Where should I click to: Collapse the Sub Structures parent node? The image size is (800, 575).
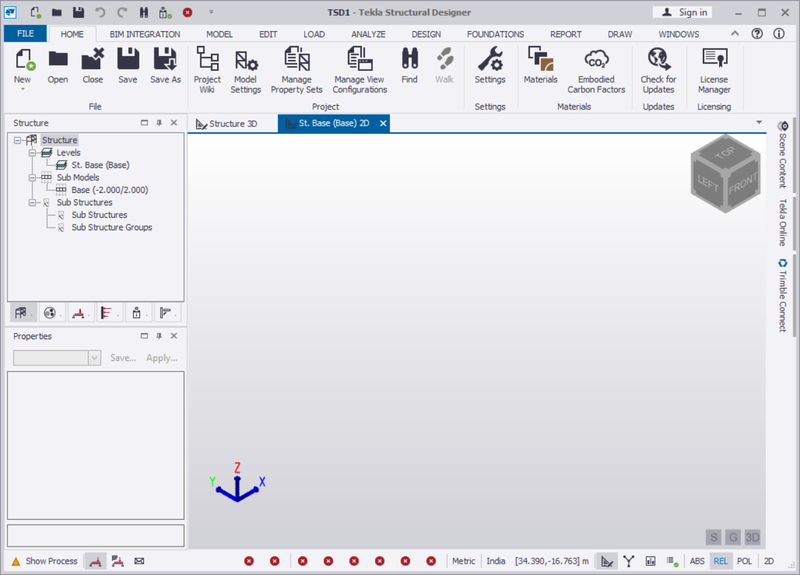point(32,203)
